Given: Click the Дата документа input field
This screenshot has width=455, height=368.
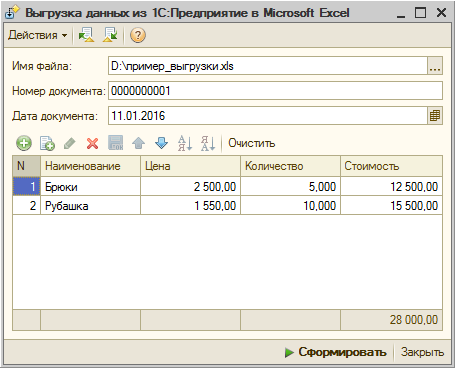Looking at the screenshot, I should click(268, 116).
